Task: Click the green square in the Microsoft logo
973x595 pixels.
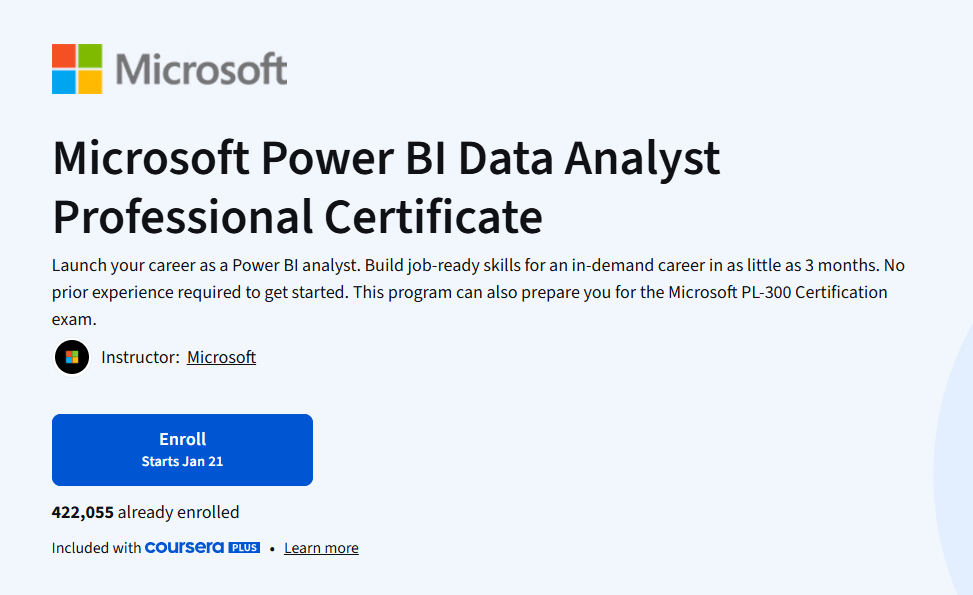Action: pos(88,56)
